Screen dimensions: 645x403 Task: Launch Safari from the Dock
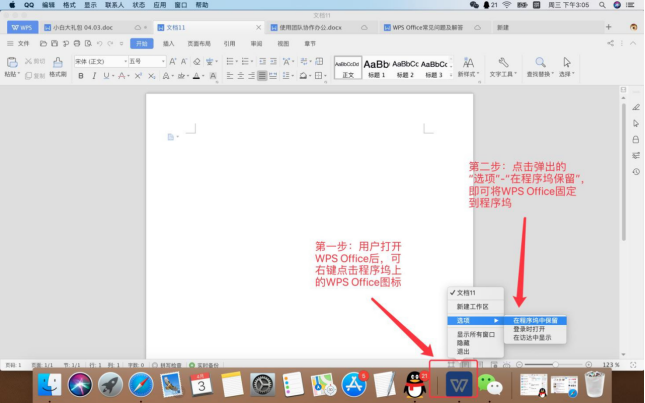141,384
